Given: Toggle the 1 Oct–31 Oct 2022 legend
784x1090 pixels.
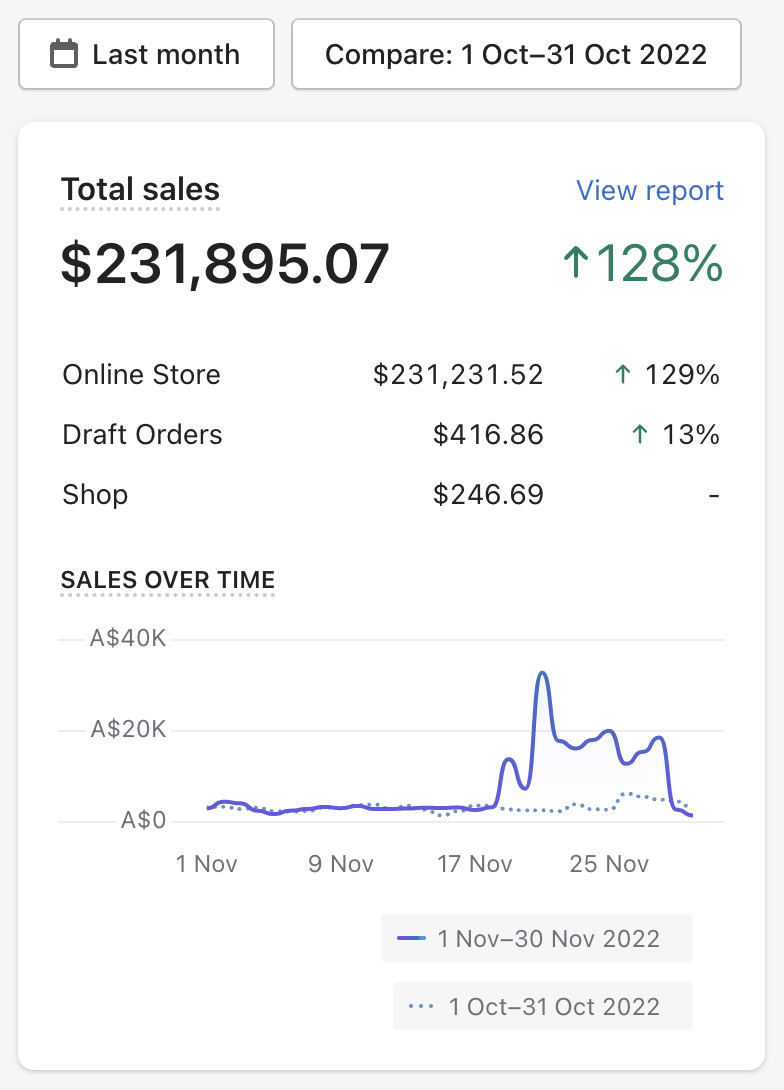Looking at the screenshot, I should [543, 1006].
